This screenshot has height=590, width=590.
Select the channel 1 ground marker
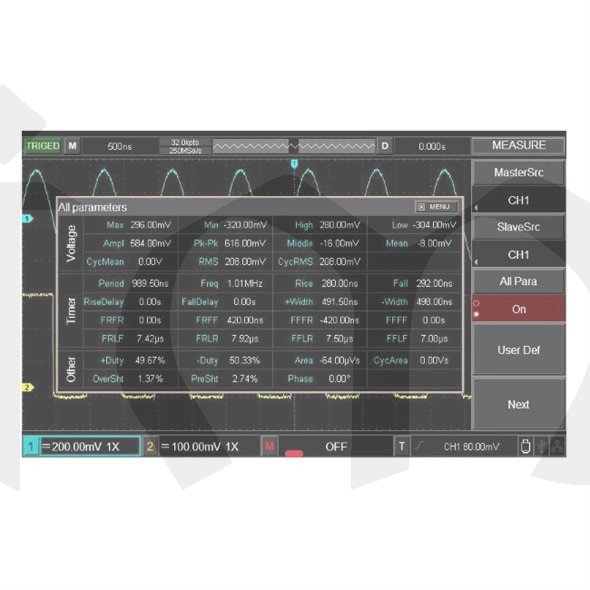(x=27, y=218)
